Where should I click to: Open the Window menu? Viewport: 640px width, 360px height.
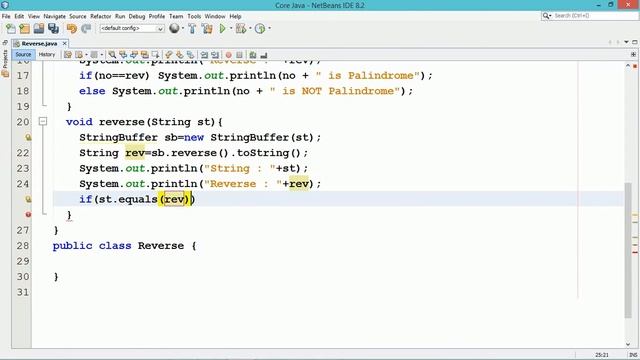[x=215, y=16]
